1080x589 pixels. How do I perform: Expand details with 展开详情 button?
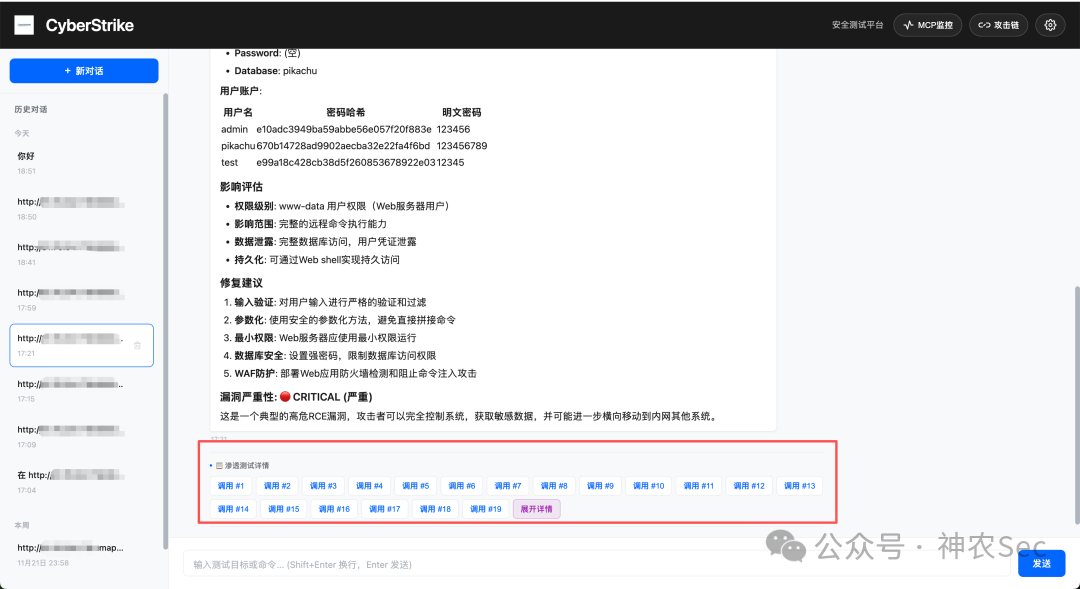click(537, 509)
